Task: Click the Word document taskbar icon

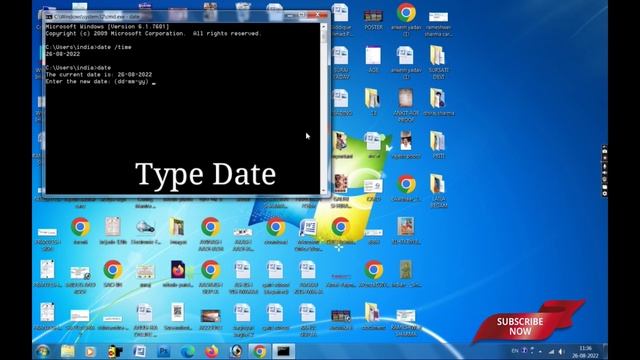Action: 139,351
